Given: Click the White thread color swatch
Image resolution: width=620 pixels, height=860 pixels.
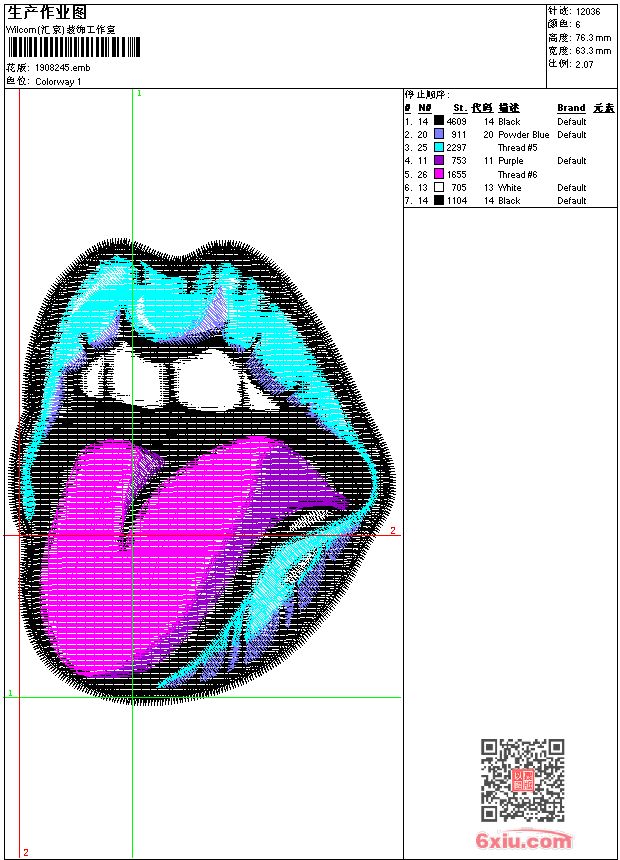Looking at the screenshot, I should point(439,187).
